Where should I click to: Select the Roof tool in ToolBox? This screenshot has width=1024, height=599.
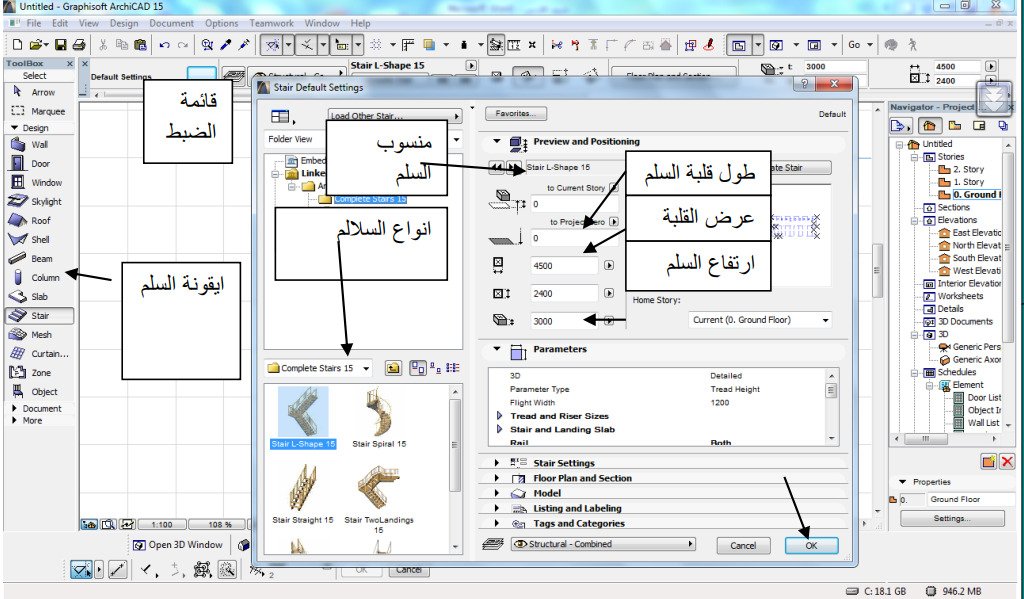(39, 220)
